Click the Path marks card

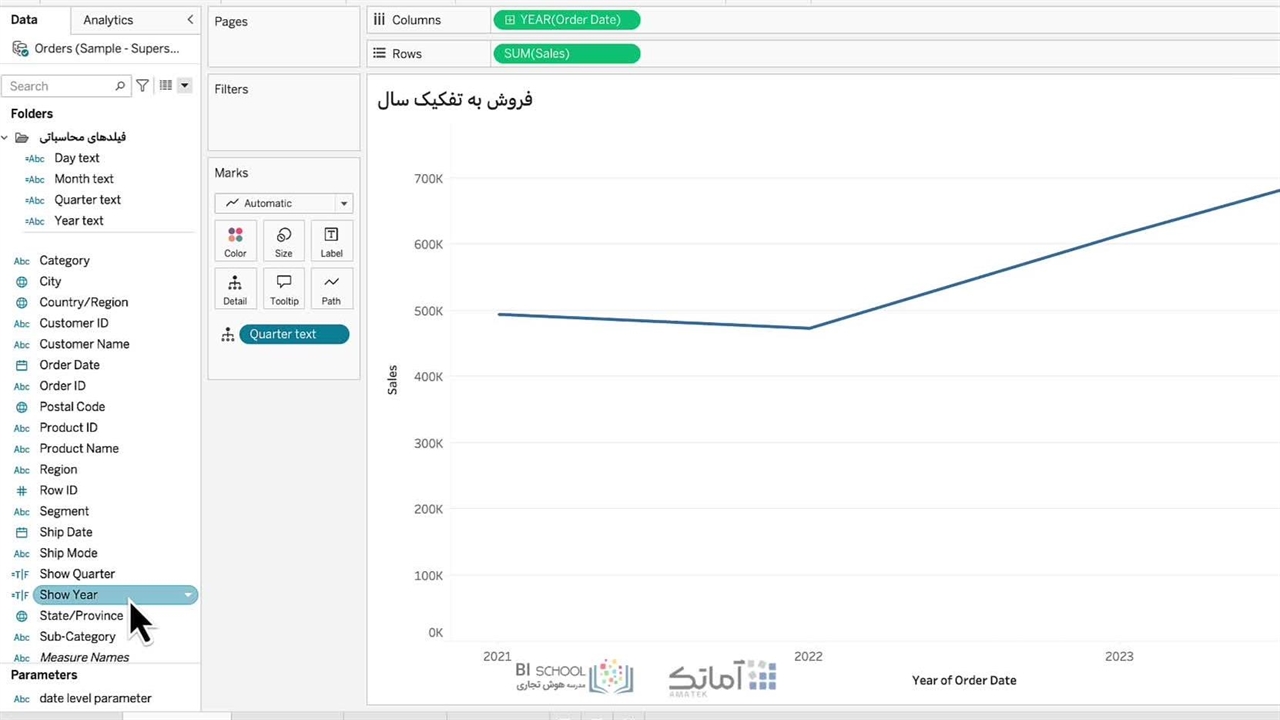331,289
